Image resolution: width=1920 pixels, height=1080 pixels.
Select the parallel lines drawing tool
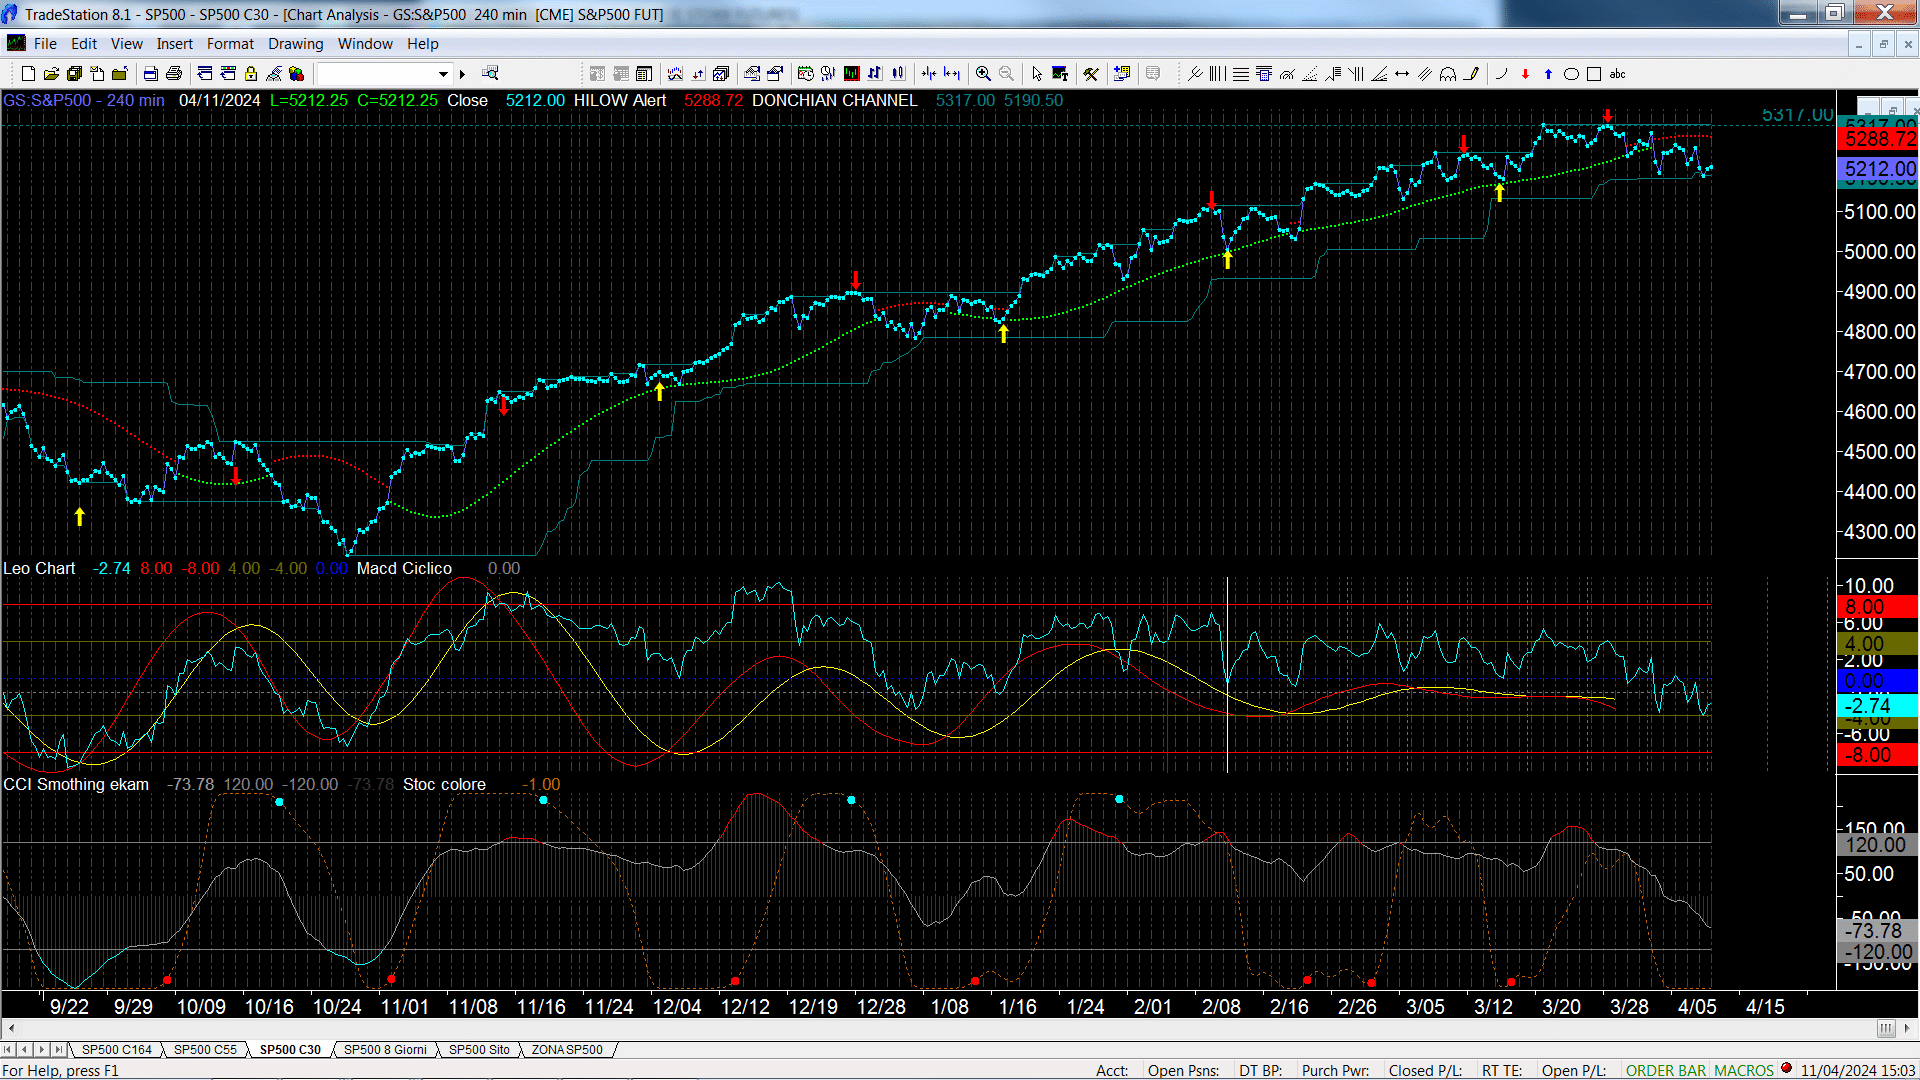click(x=1425, y=74)
